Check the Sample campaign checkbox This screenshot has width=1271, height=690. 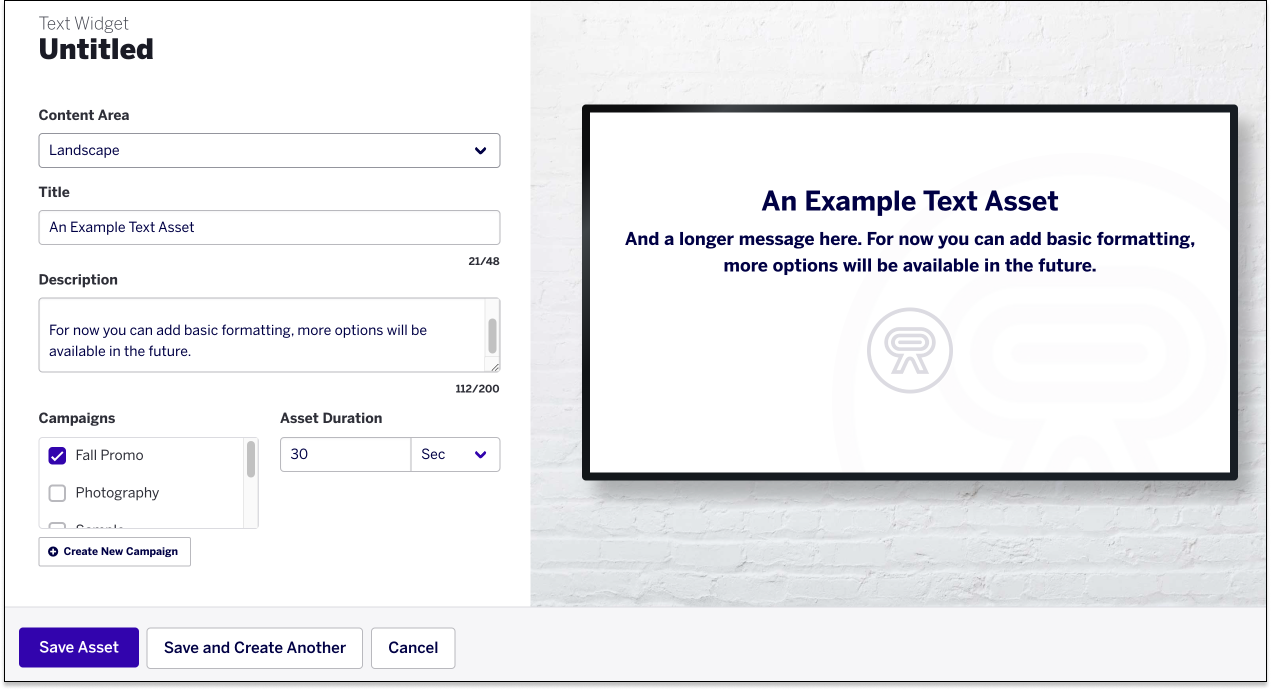tap(57, 527)
